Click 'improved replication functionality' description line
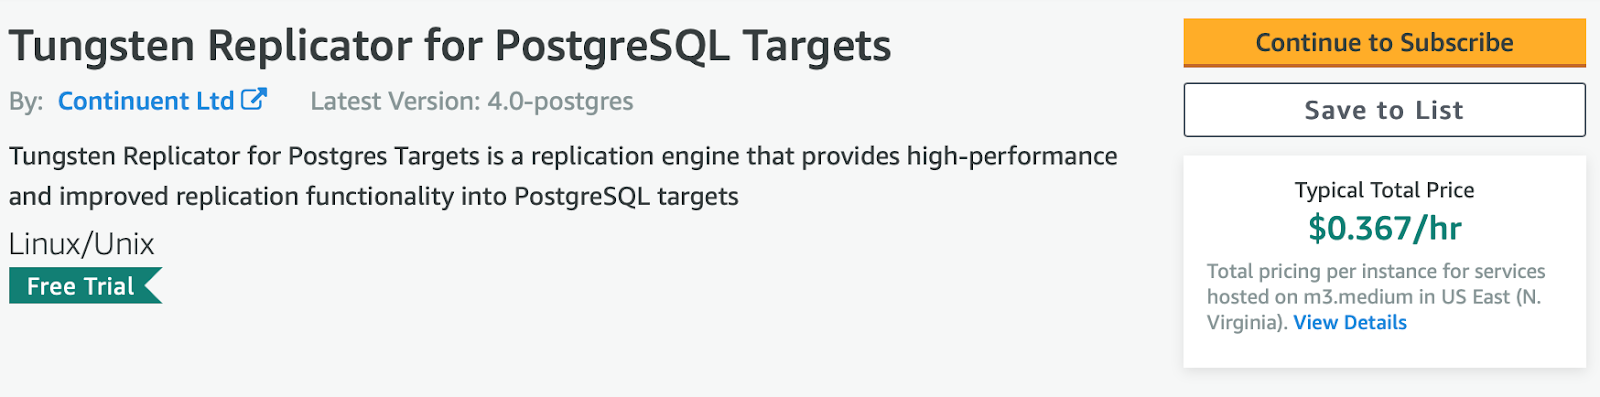This screenshot has height=397, width=1600. 374,196
